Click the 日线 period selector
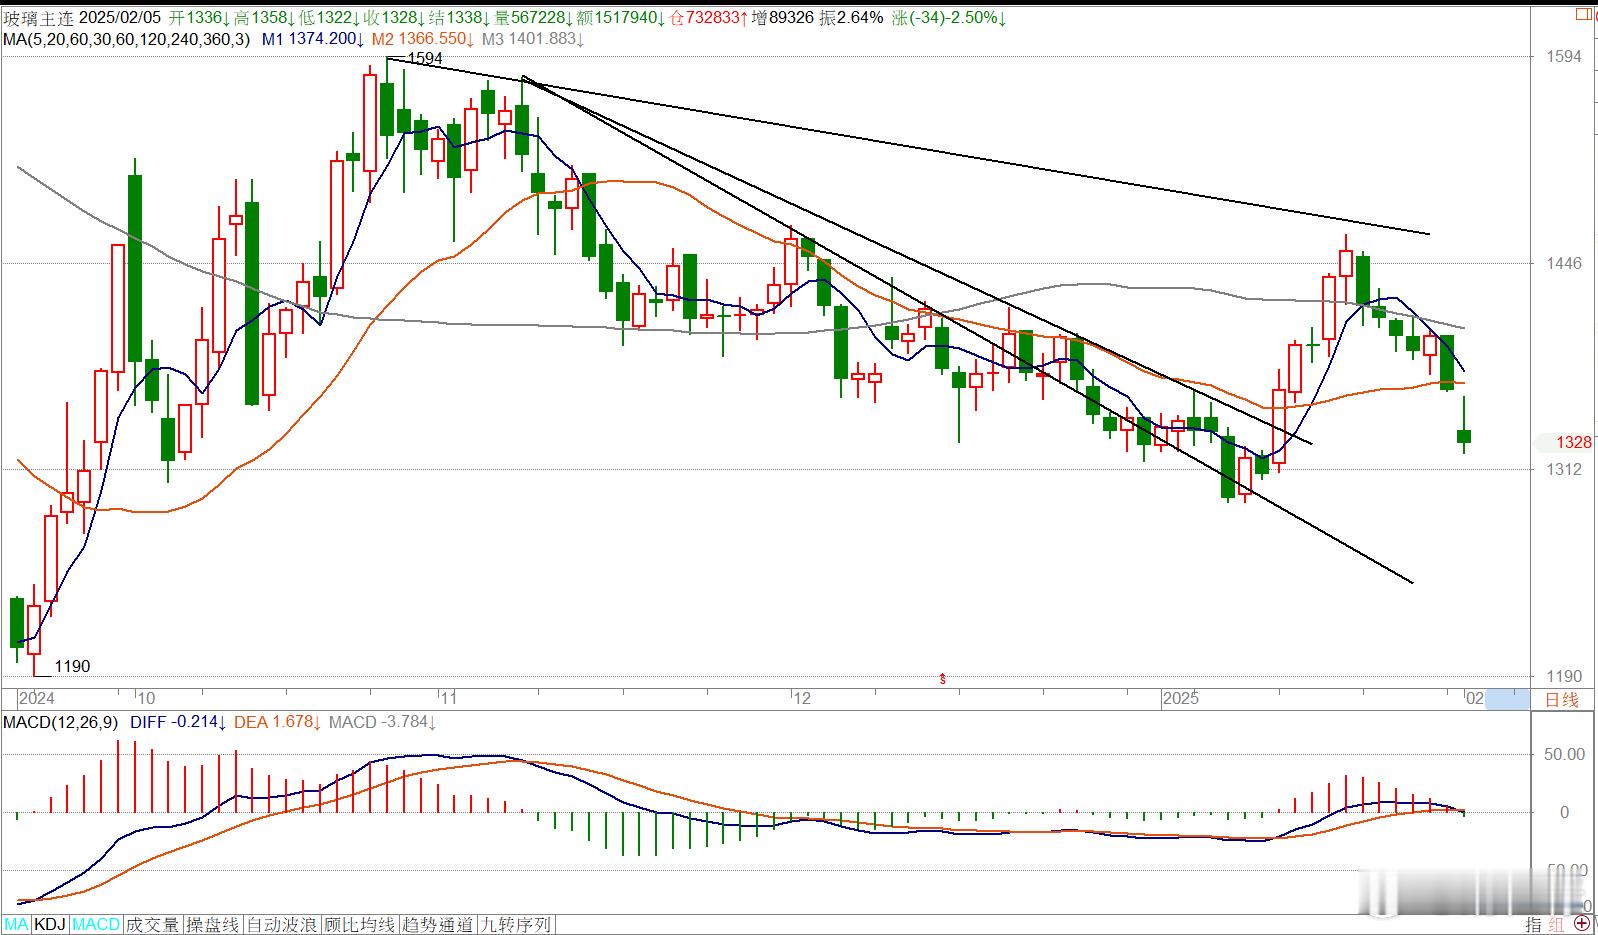The width and height of the screenshot is (1598, 935). coord(1561,699)
